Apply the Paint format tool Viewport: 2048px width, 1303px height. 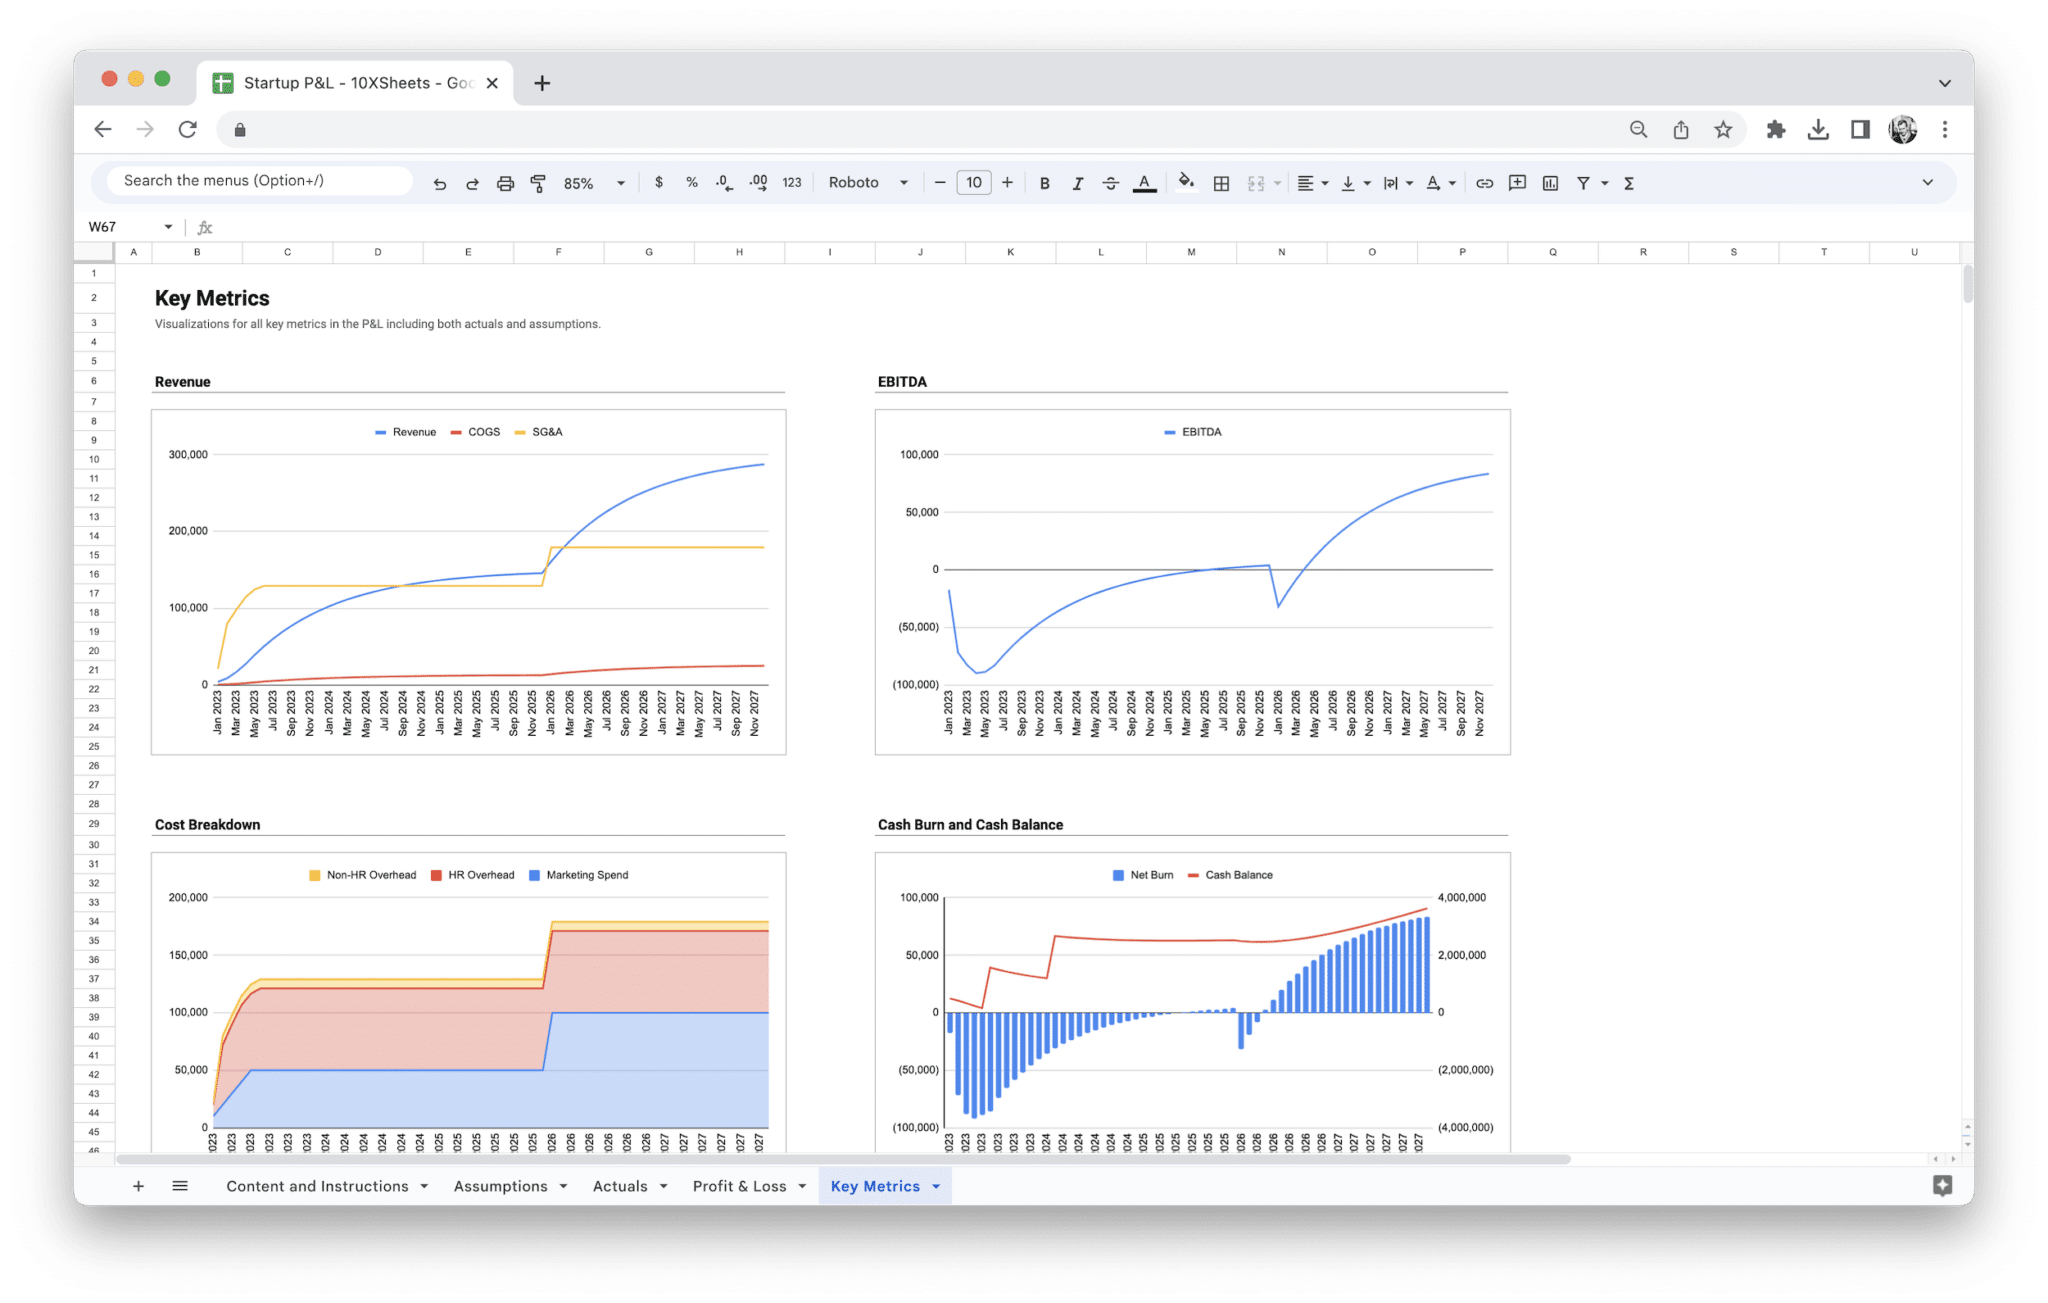tap(538, 183)
